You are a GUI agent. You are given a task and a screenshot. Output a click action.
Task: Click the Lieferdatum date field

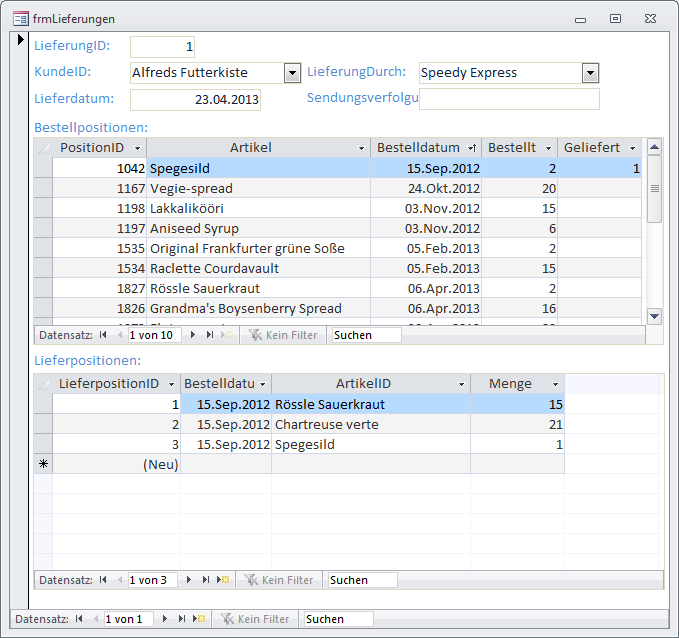point(195,99)
